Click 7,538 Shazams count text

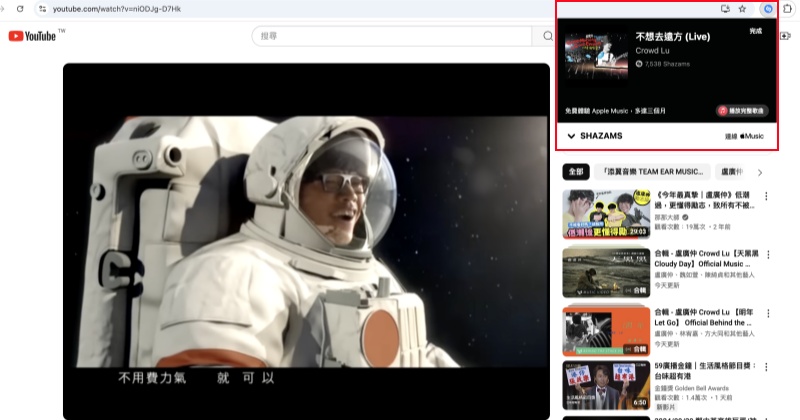(667, 64)
